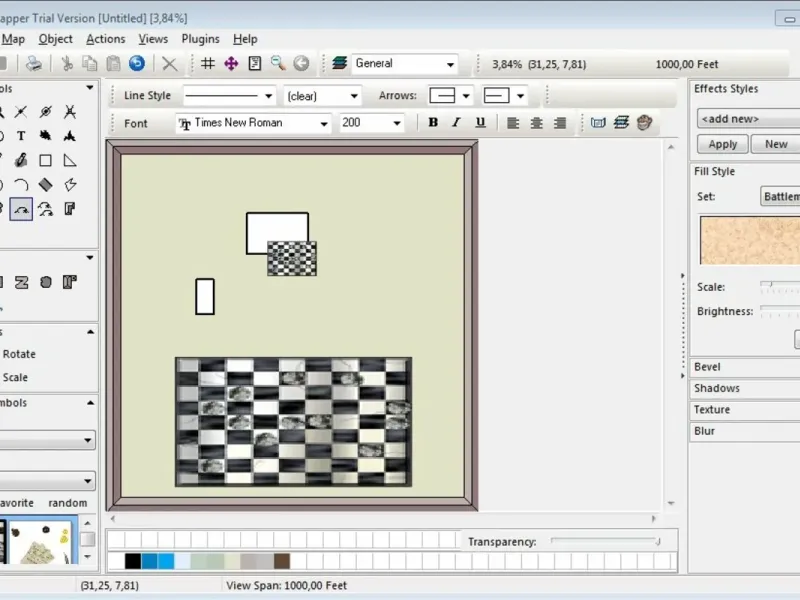The image size is (800, 600).
Task: Pick the black color swatch
Action: [133, 561]
